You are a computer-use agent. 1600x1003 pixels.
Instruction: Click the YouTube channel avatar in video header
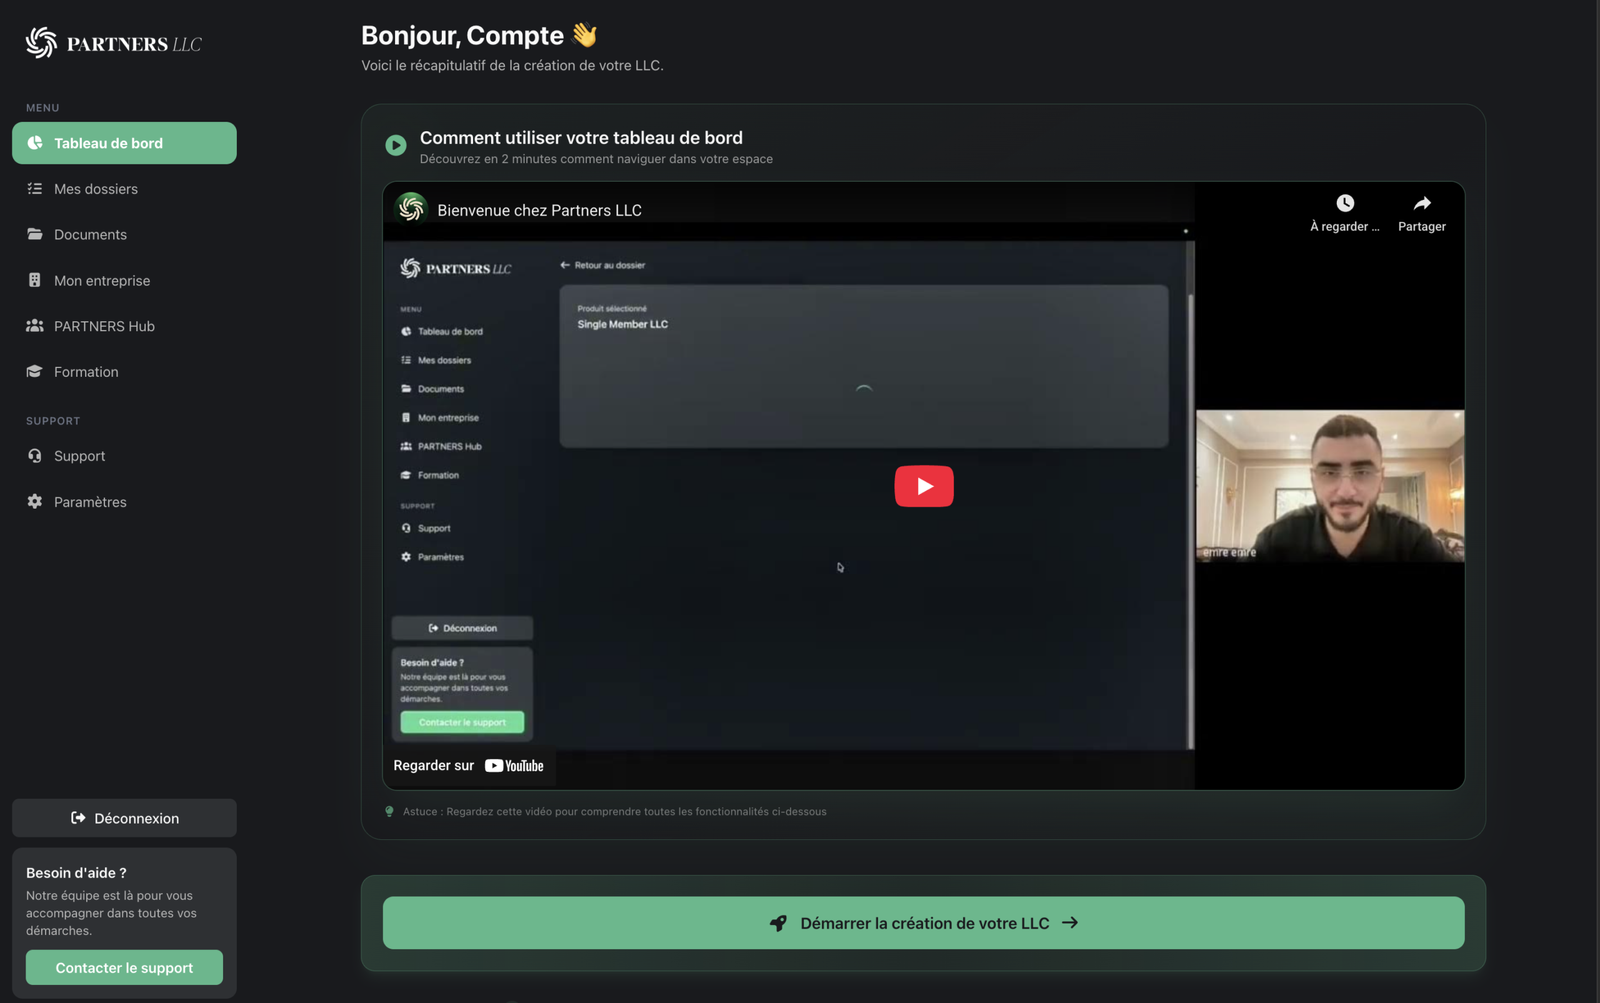click(x=411, y=208)
